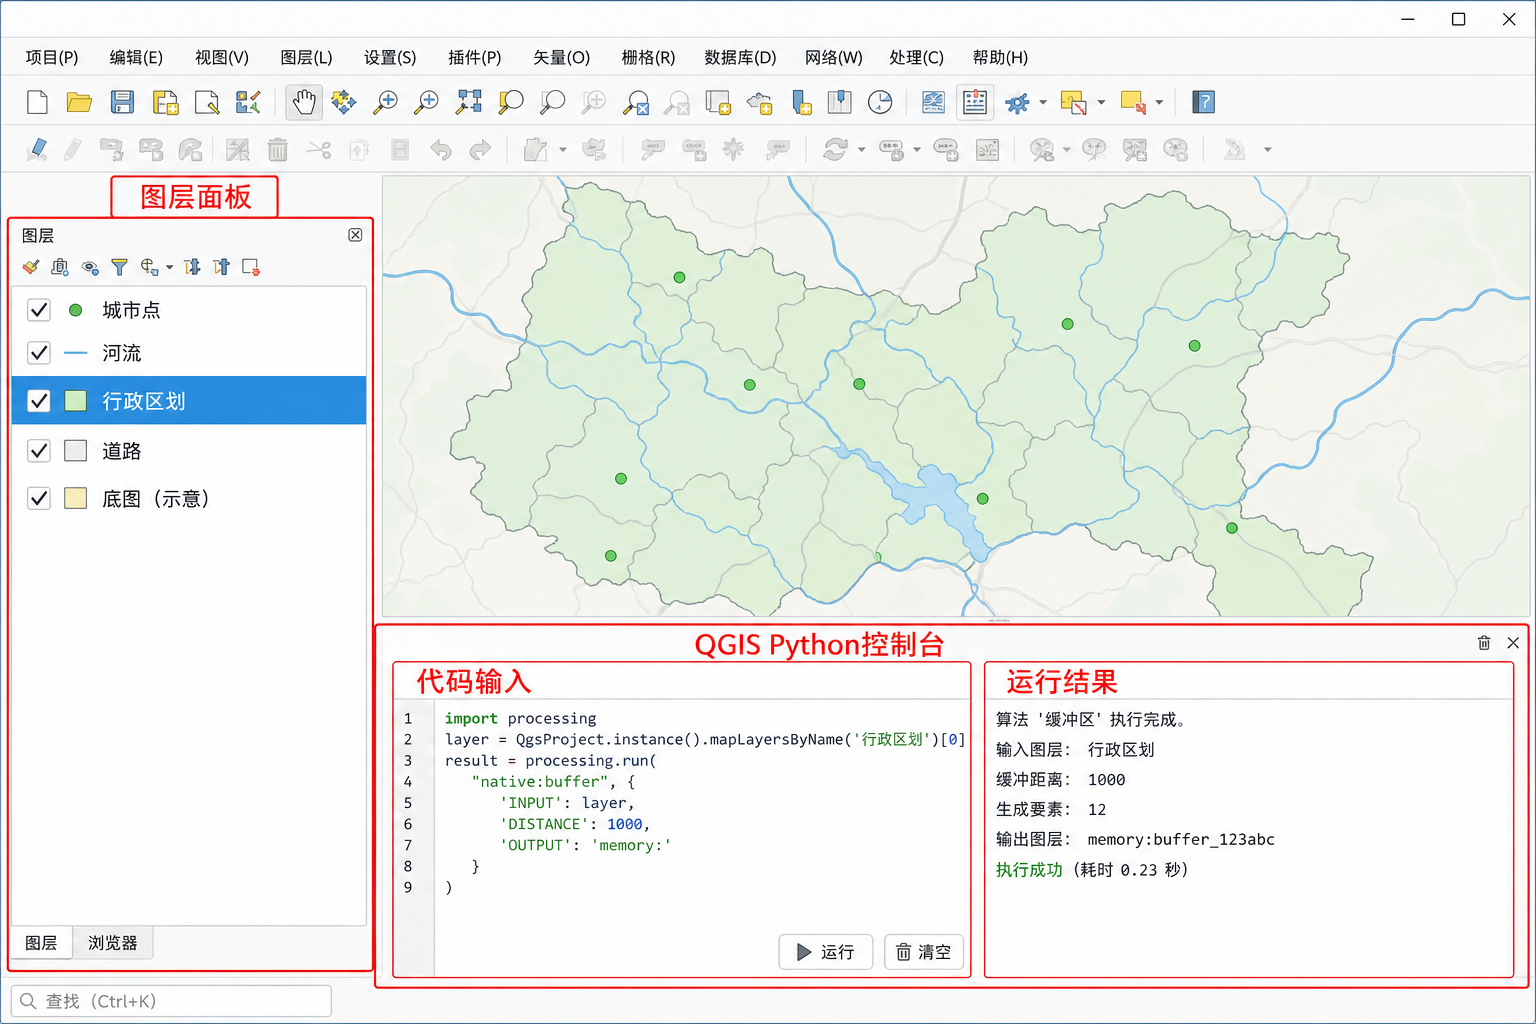The height and width of the screenshot is (1024, 1536).
Task: Save project with floppy disk icon
Action: (122, 101)
